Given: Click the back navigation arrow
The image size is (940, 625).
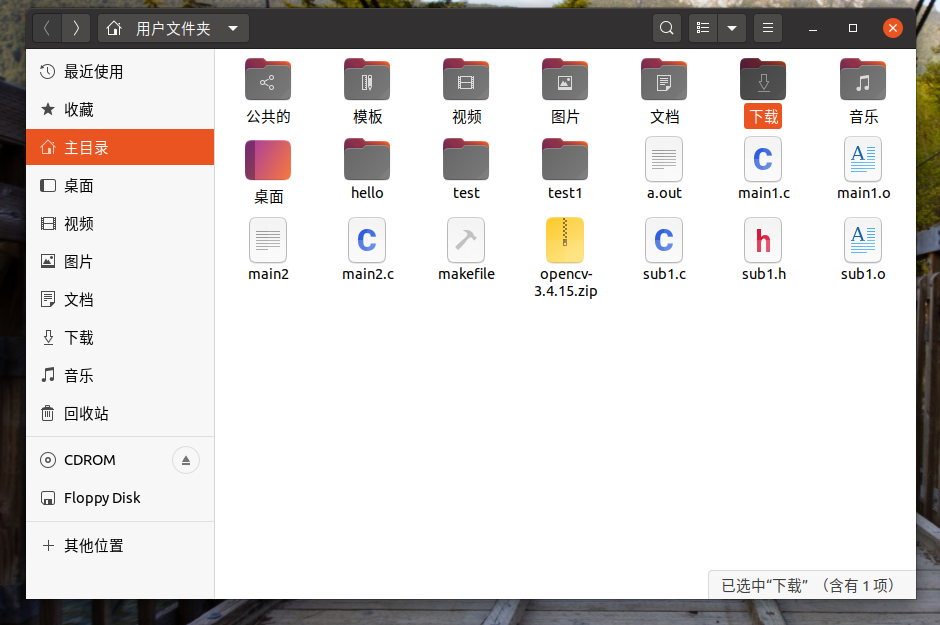Looking at the screenshot, I should pos(47,28).
